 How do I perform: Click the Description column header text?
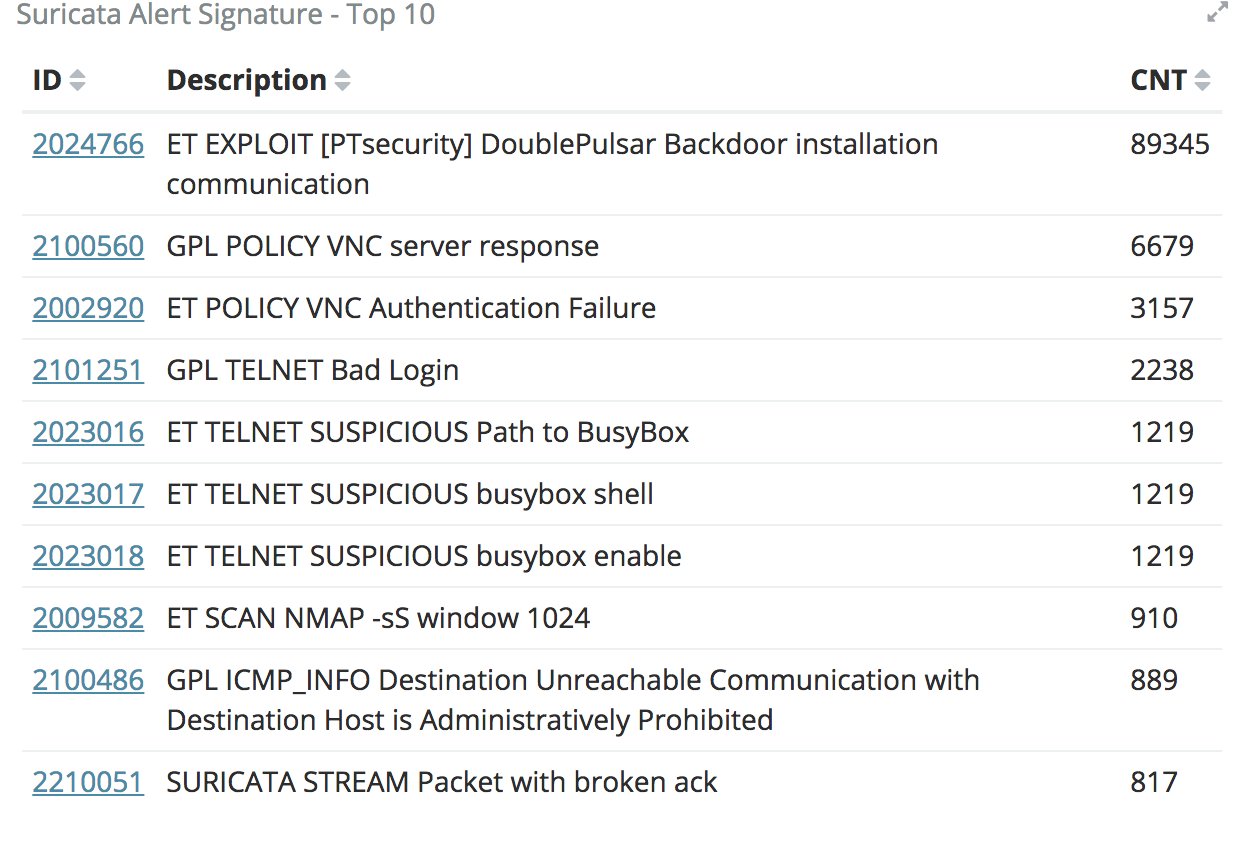point(246,81)
